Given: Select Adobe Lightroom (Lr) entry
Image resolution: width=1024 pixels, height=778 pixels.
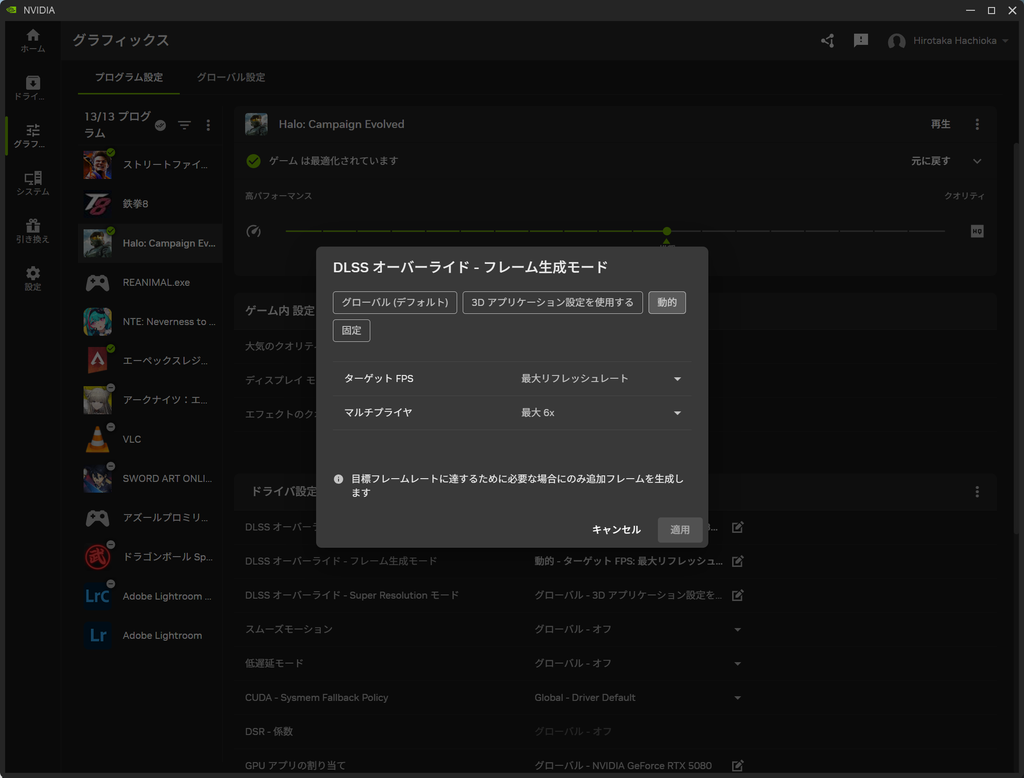Looking at the screenshot, I should [150, 635].
